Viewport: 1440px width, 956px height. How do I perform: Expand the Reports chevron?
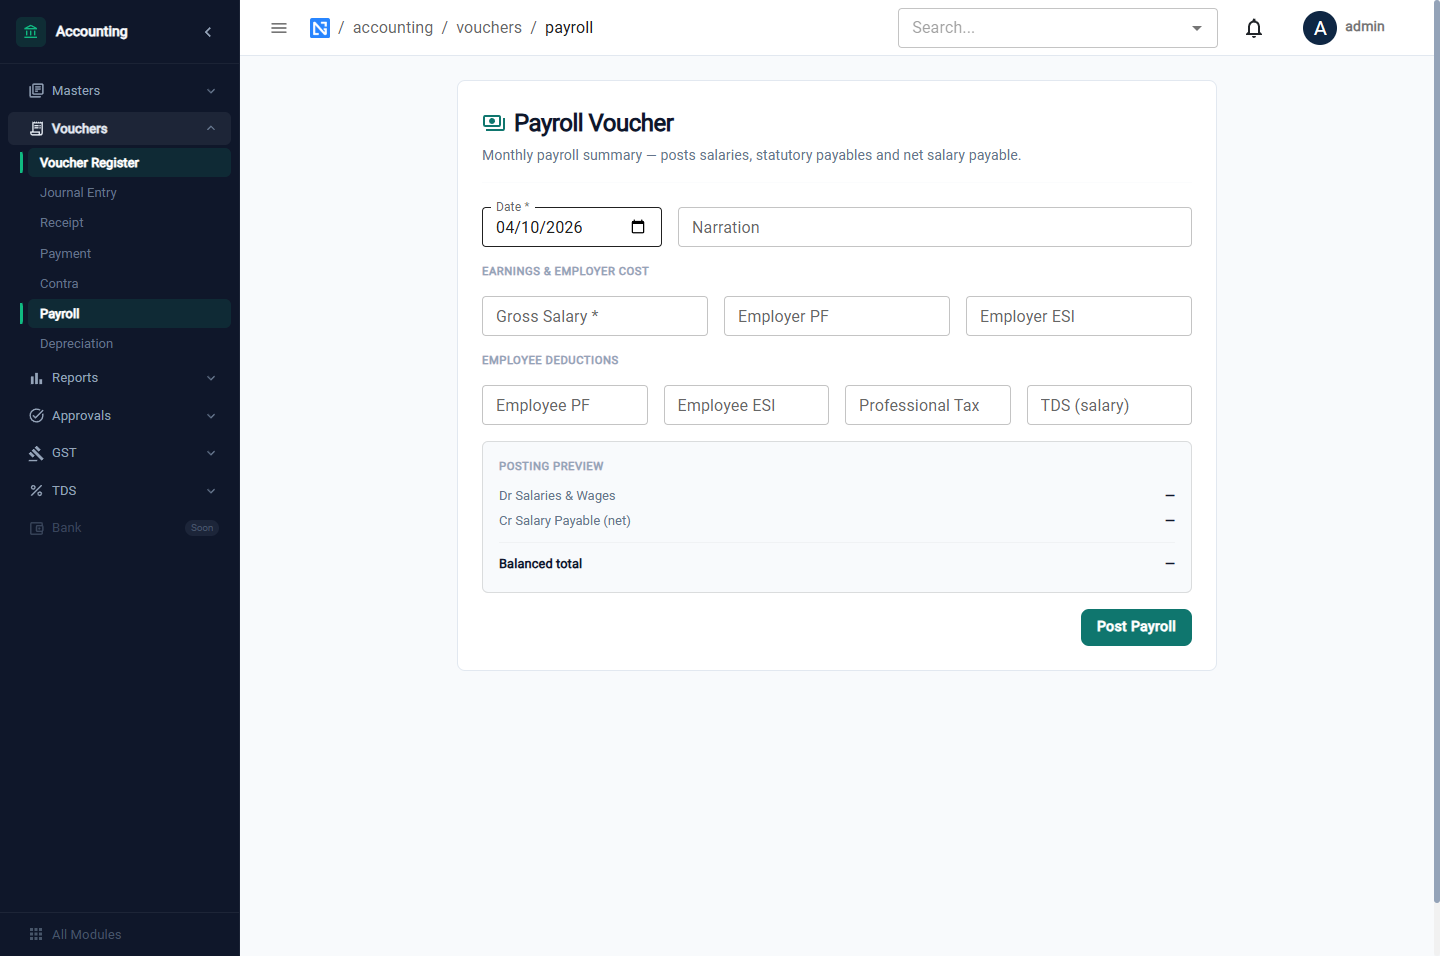pyautogui.click(x=211, y=378)
